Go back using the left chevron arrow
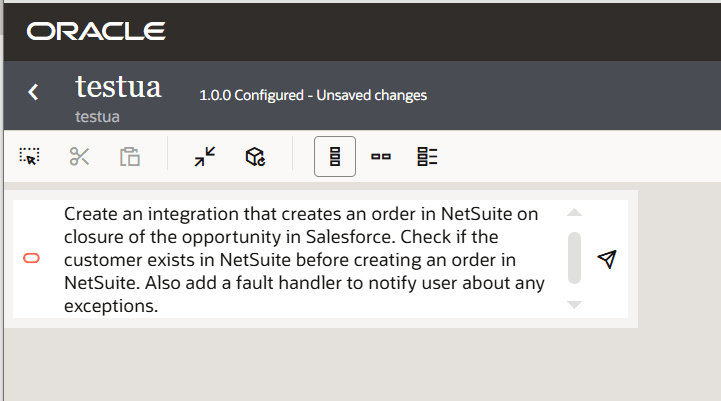 tap(33, 92)
